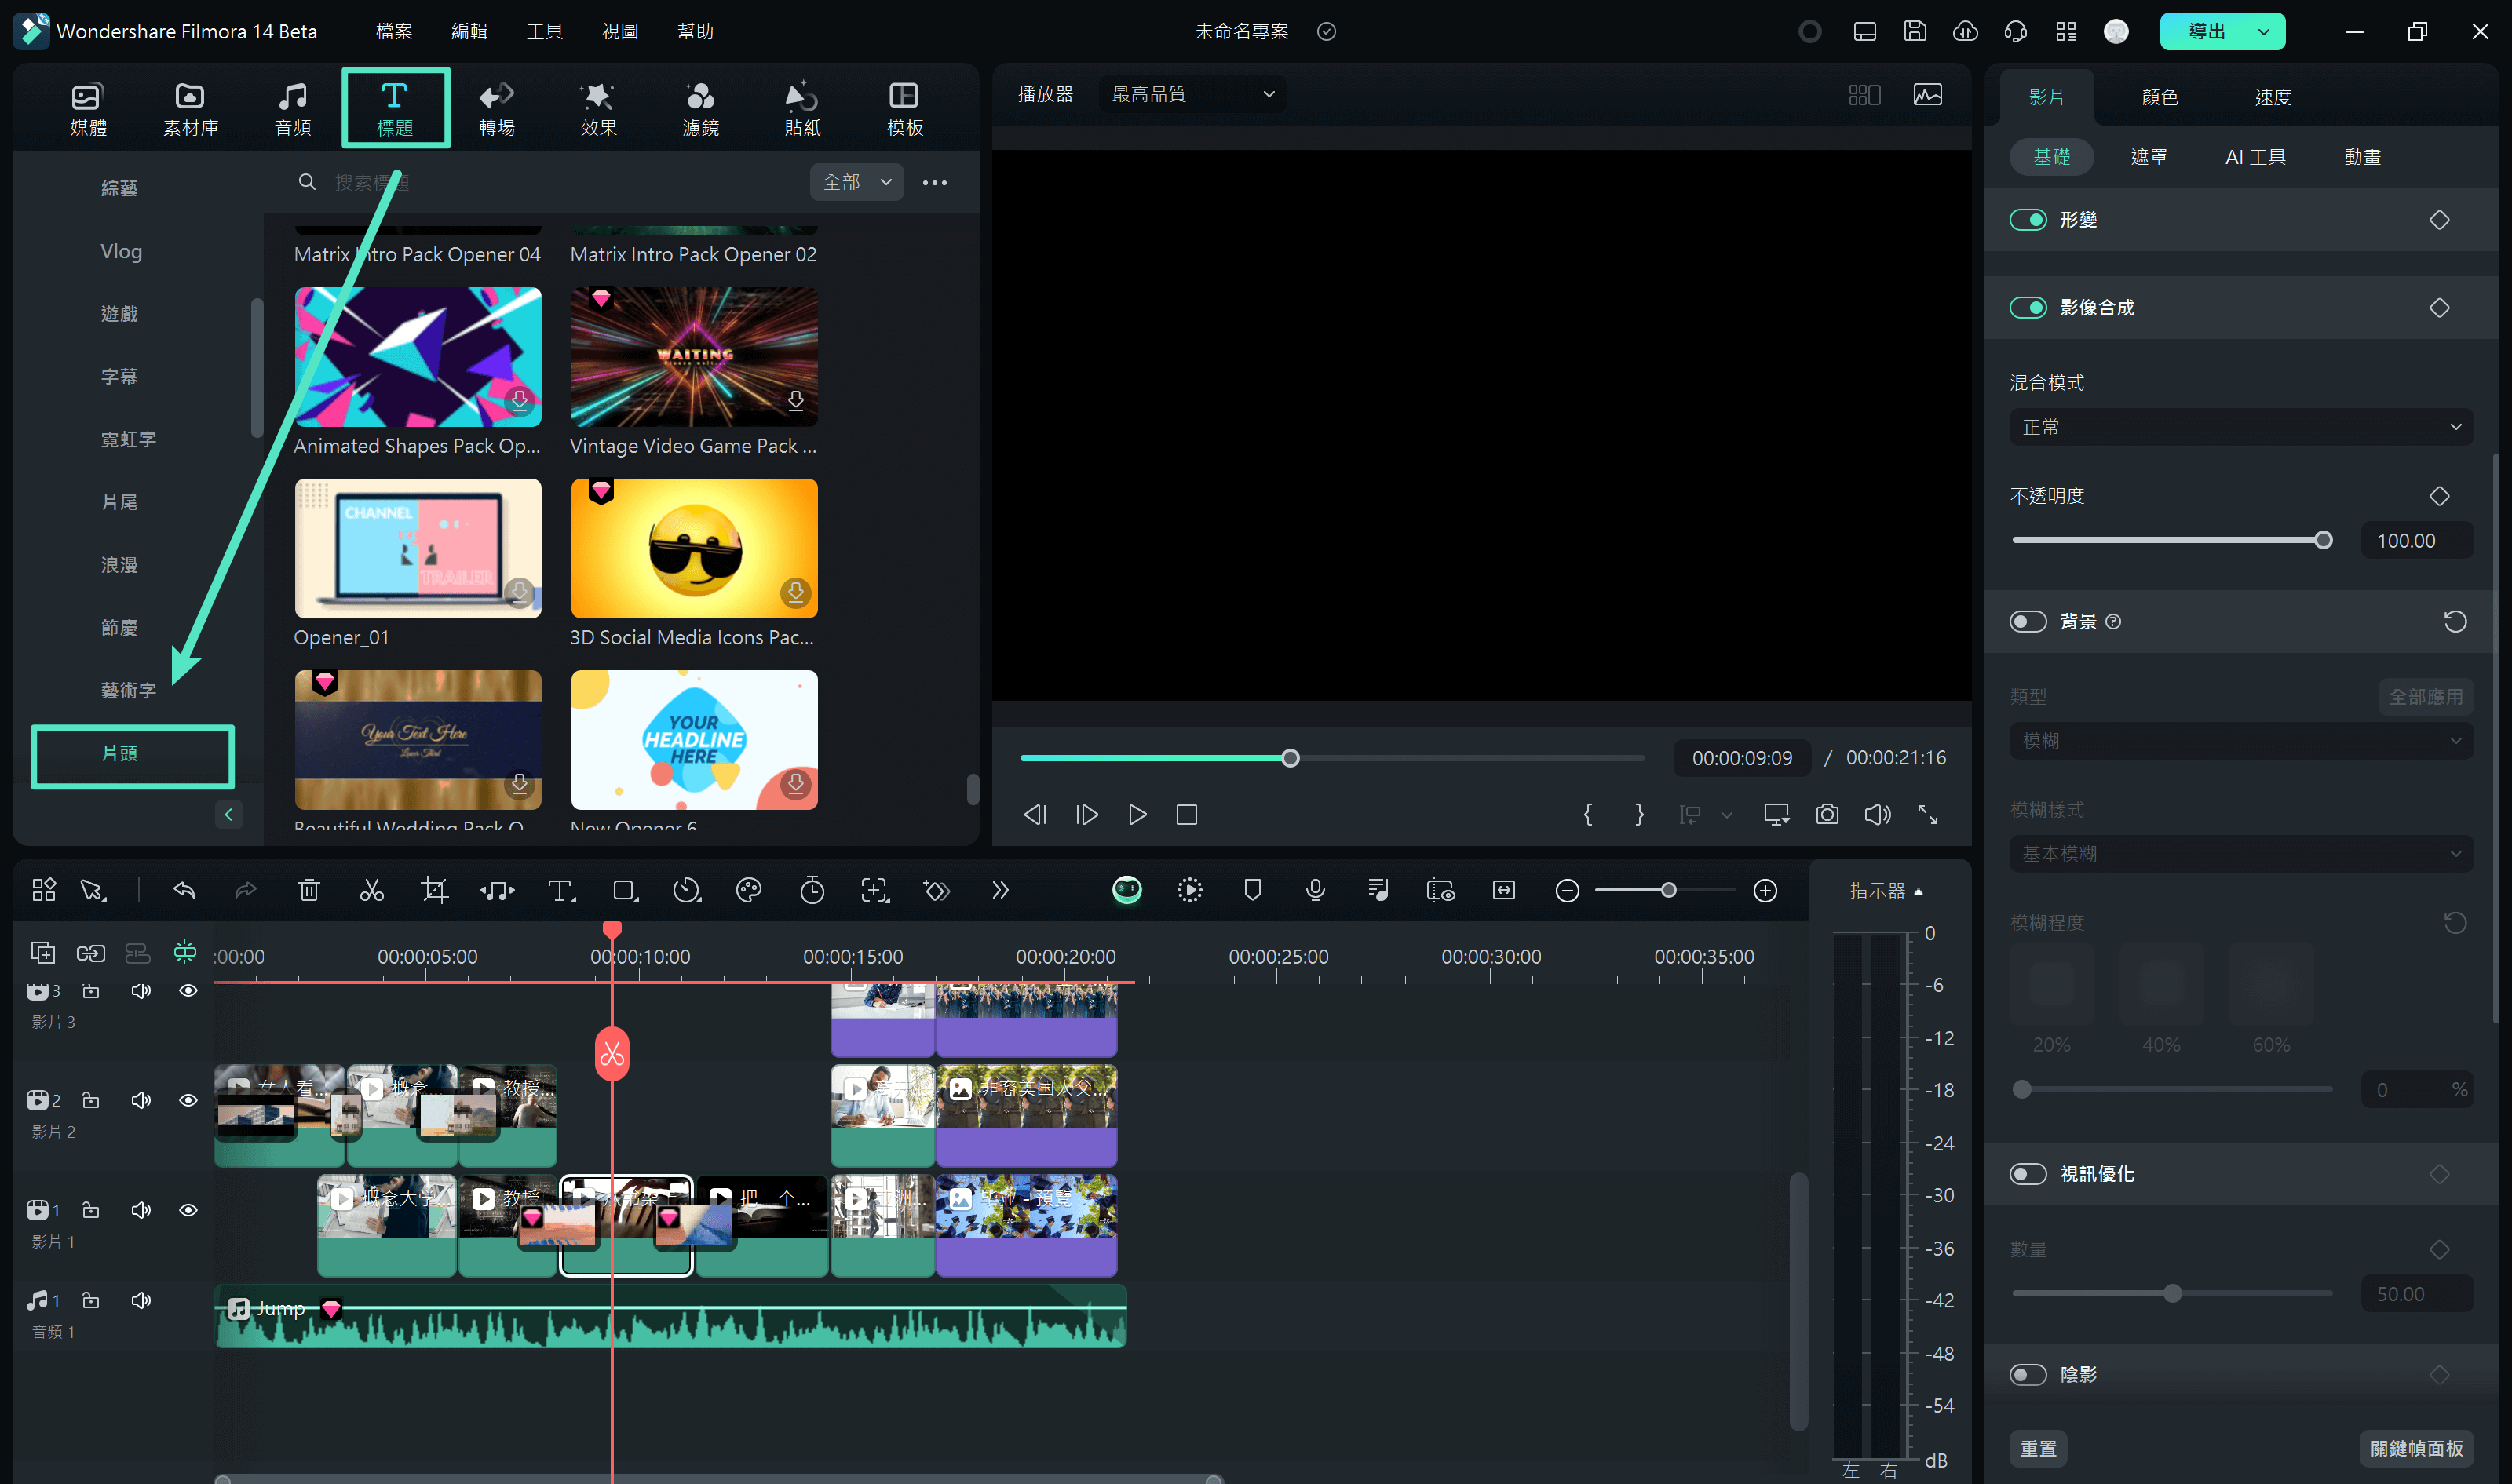Screen dimensions: 2512x1484
Task: Mute the 音頻 1 audio track
Action: (141, 1300)
